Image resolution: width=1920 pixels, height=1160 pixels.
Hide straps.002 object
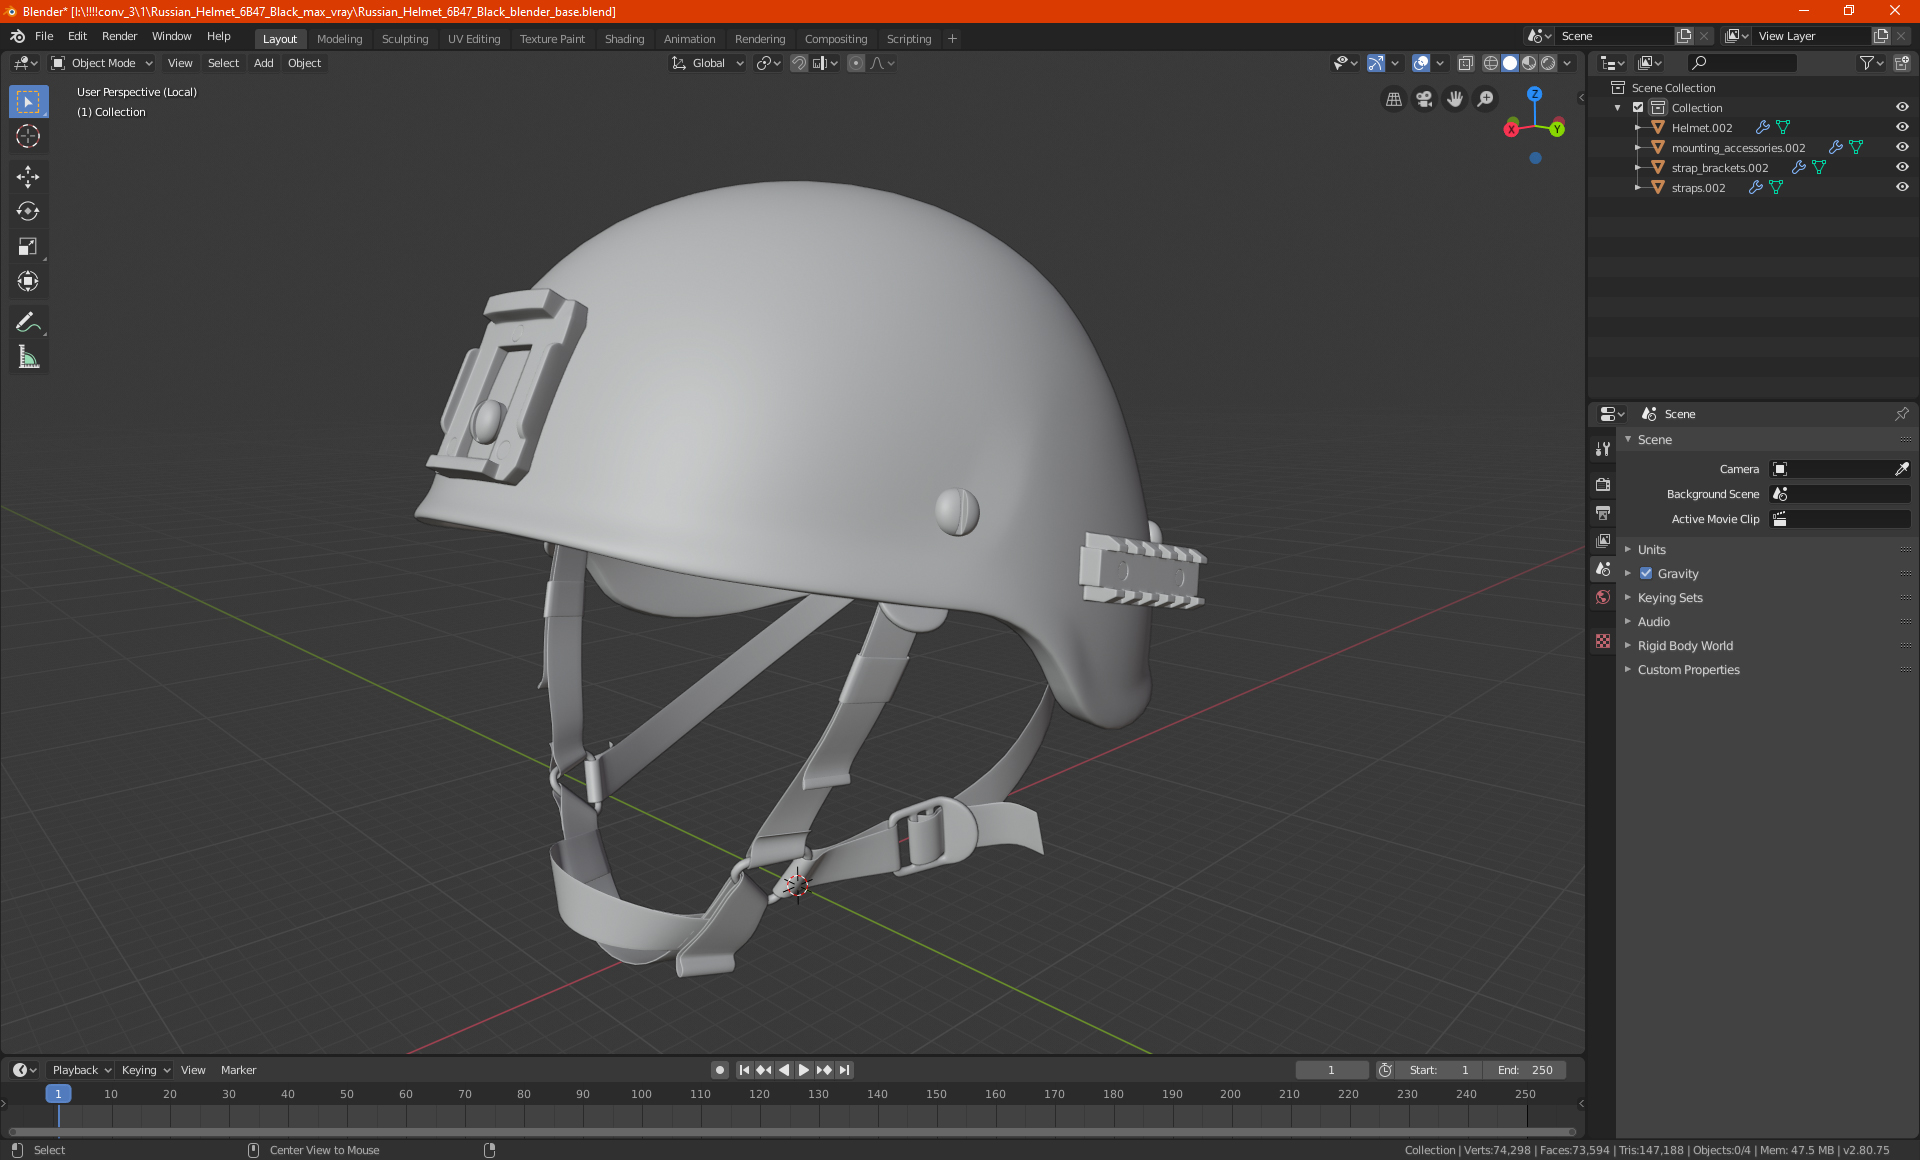1902,187
